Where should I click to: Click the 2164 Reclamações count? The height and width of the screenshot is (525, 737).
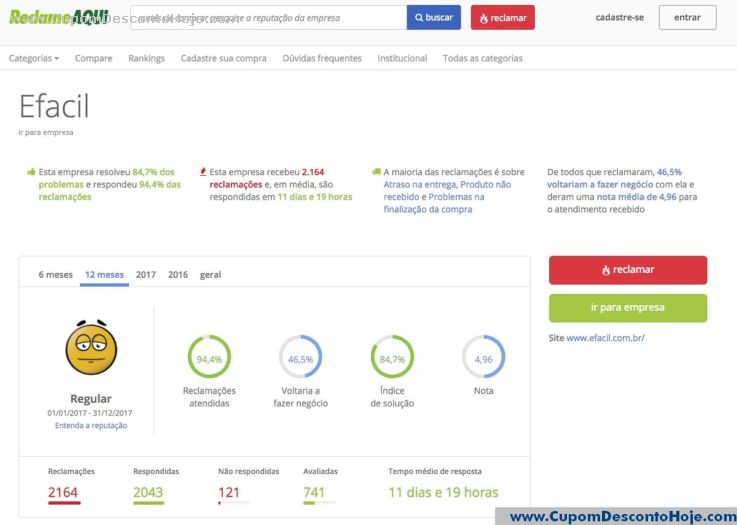click(63, 492)
